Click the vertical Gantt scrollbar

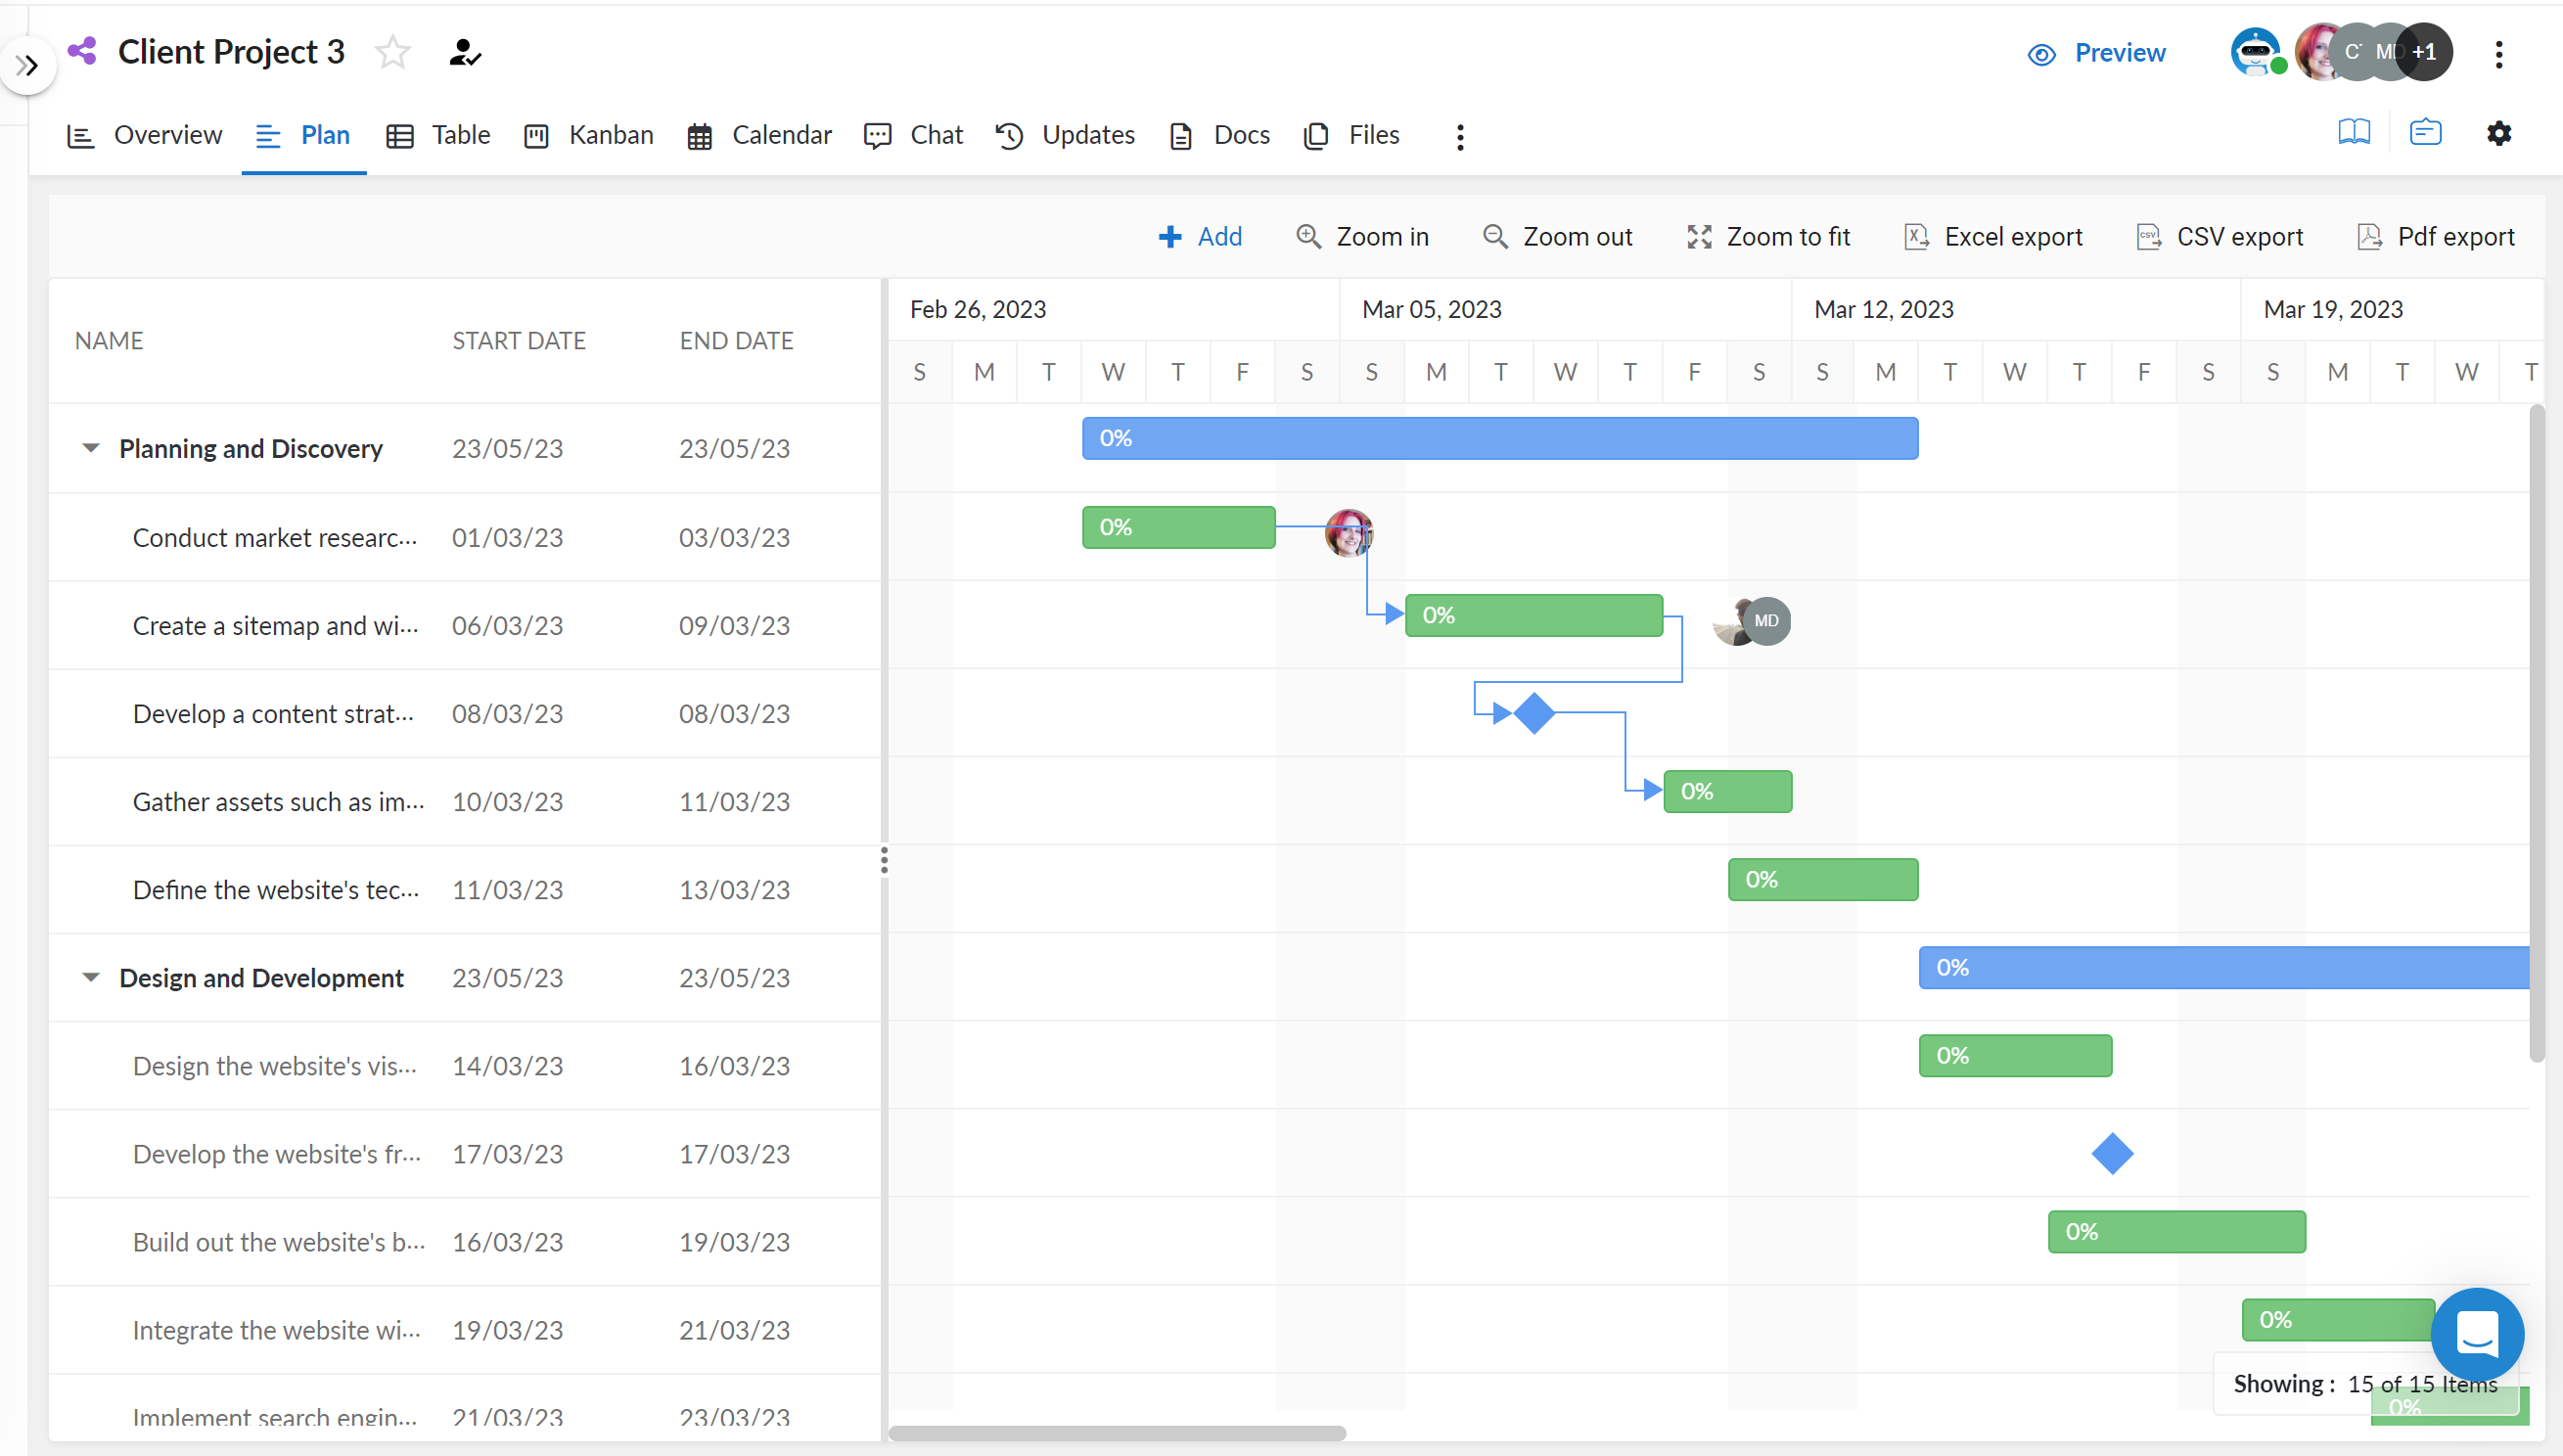click(x=2537, y=733)
